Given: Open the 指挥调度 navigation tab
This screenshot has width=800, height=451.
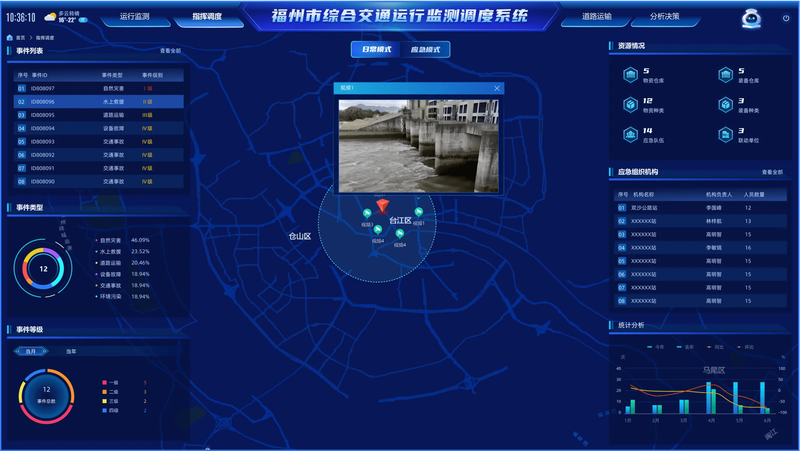Looking at the screenshot, I should [x=207, y=17].
